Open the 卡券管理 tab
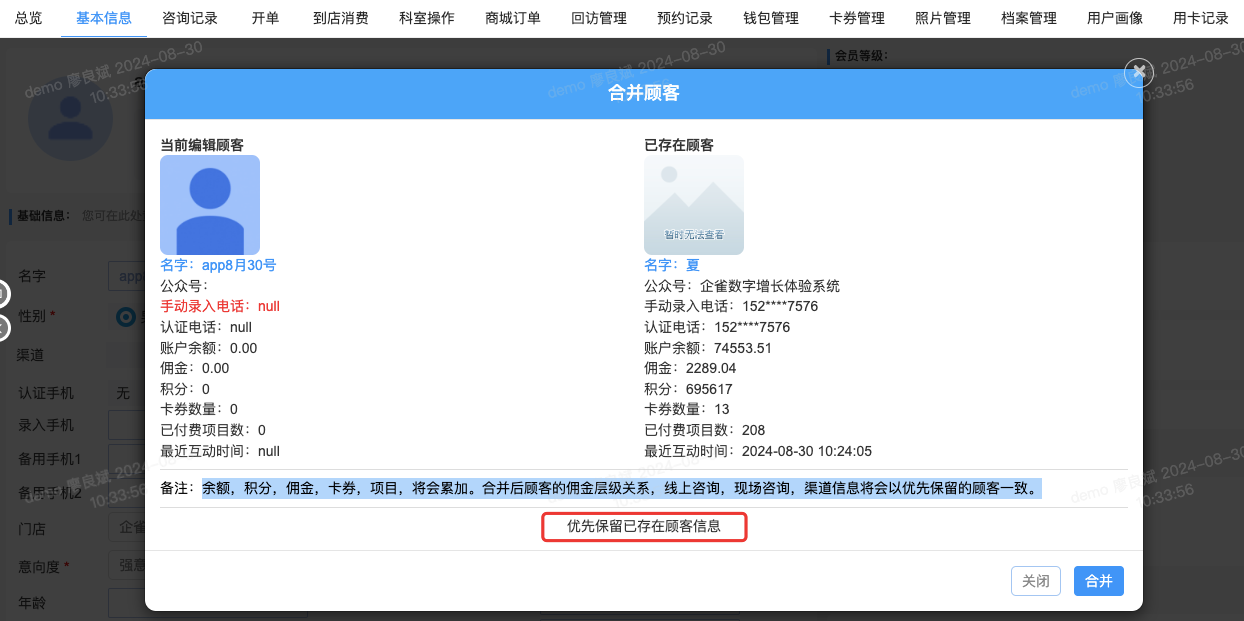The image size is (1244, 621). click(x=857, y=18)
